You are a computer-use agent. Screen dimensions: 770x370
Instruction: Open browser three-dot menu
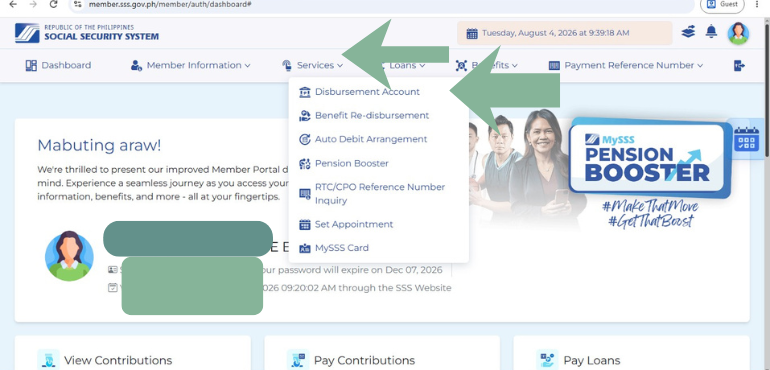757,4
